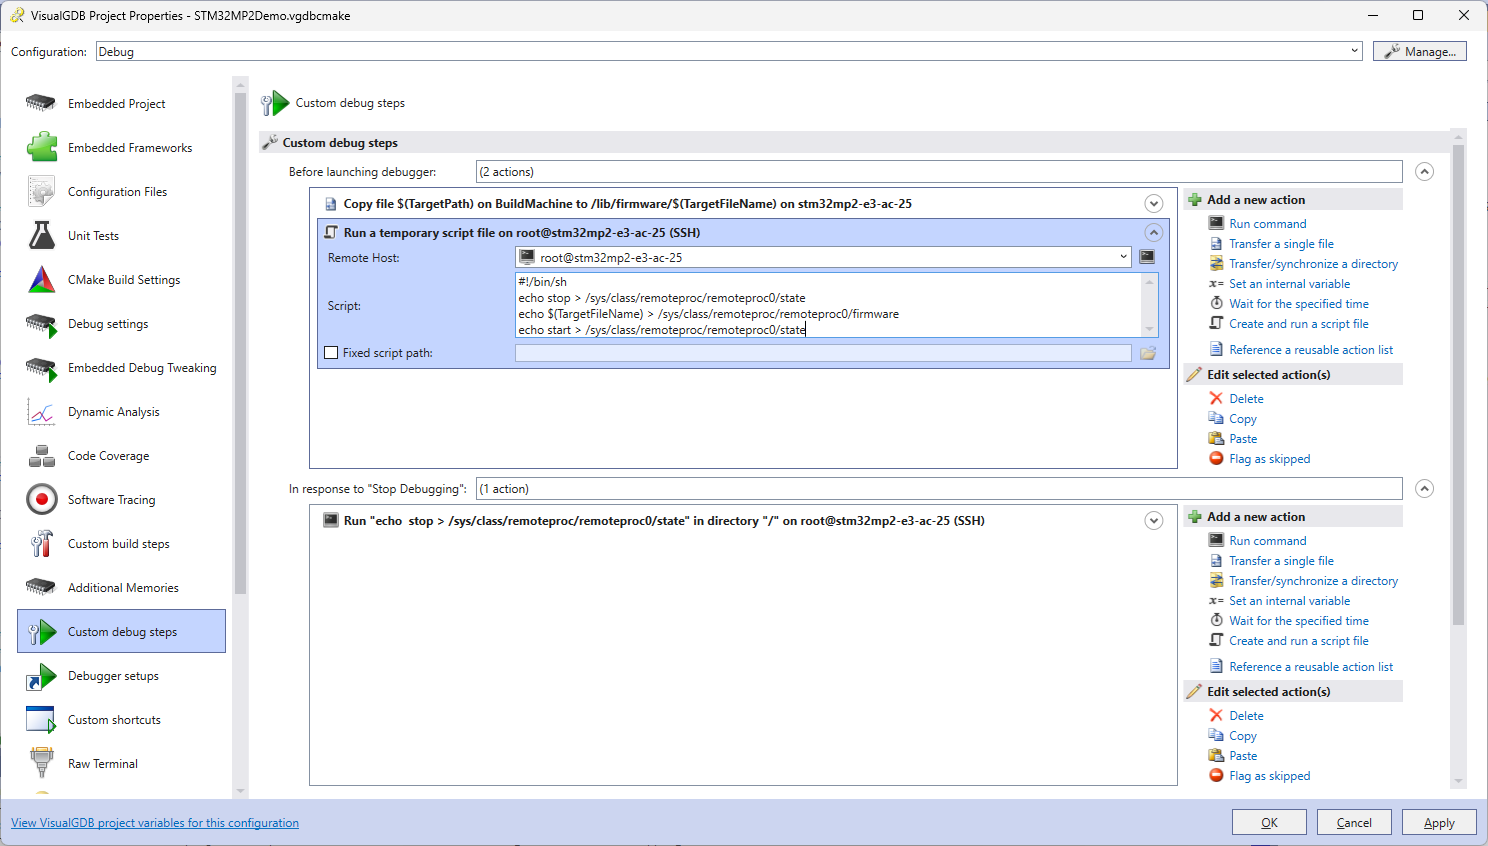Viewport: 1488px width, 846px height.
Task: Click the Code Coverage icon
Action: pos(41,456)
